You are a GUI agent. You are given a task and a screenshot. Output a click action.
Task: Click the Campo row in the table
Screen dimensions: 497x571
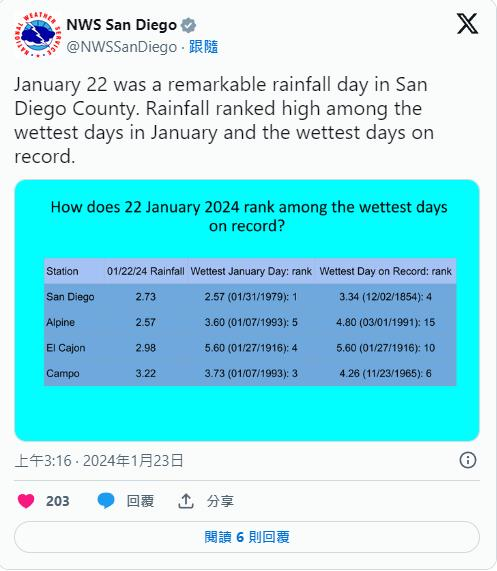pos(250,373)
